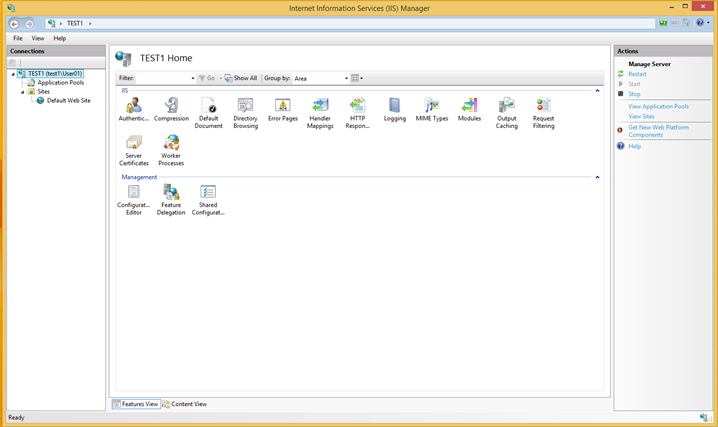Open the view layout dropdown button
Image resolution: width=718 pixels, height=427 pixels.
(x=357, y=78)
